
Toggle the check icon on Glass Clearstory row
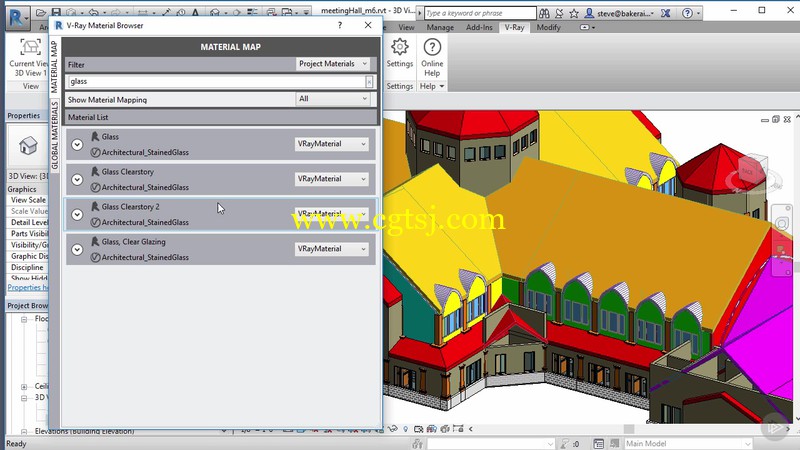tap(95, 187)
